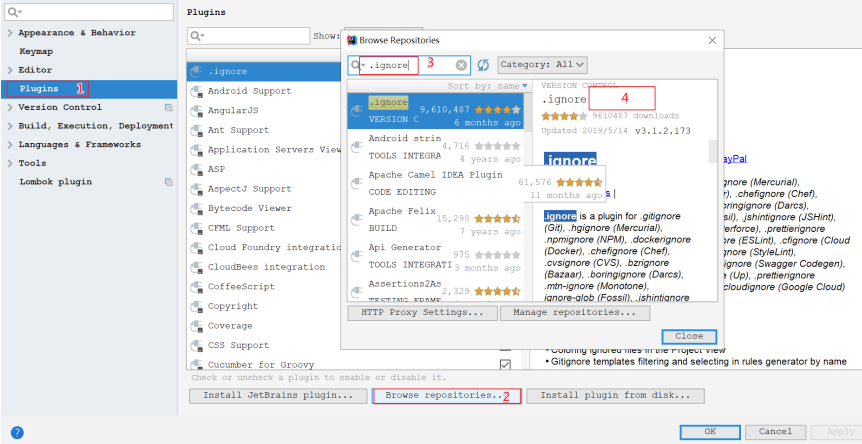Click the settings search magnifier icon at top left

coord(14,12)
